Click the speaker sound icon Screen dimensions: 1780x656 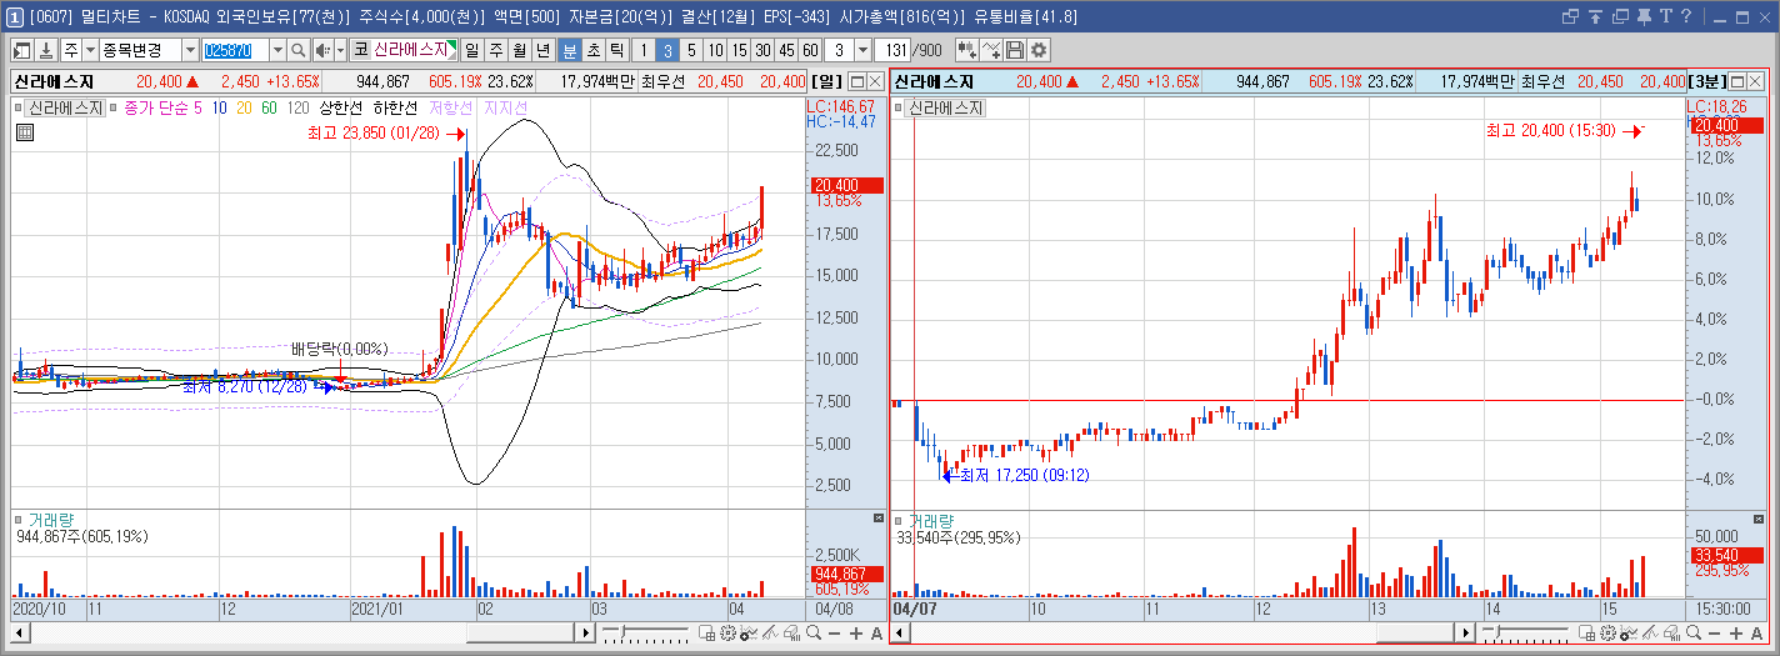tap(322, 50)
